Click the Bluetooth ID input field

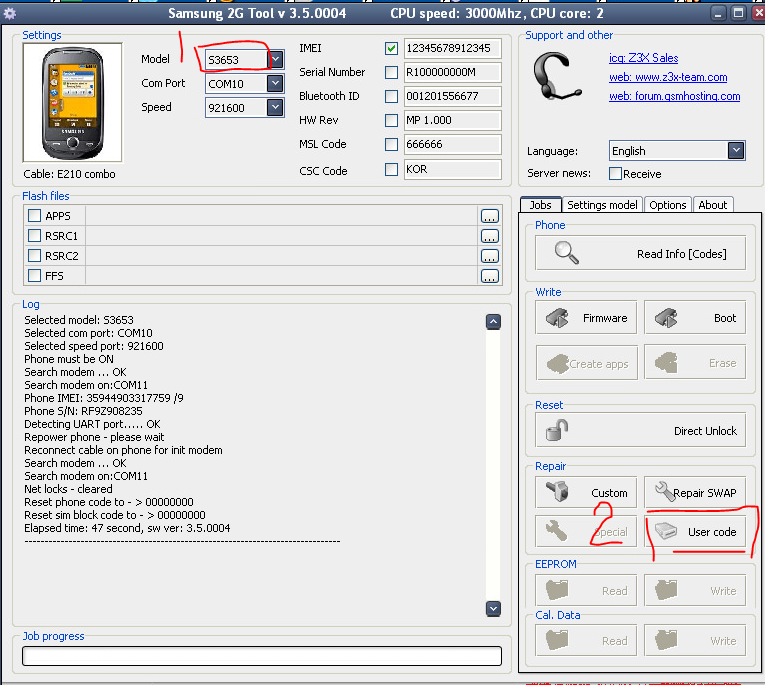coord(452,96)
